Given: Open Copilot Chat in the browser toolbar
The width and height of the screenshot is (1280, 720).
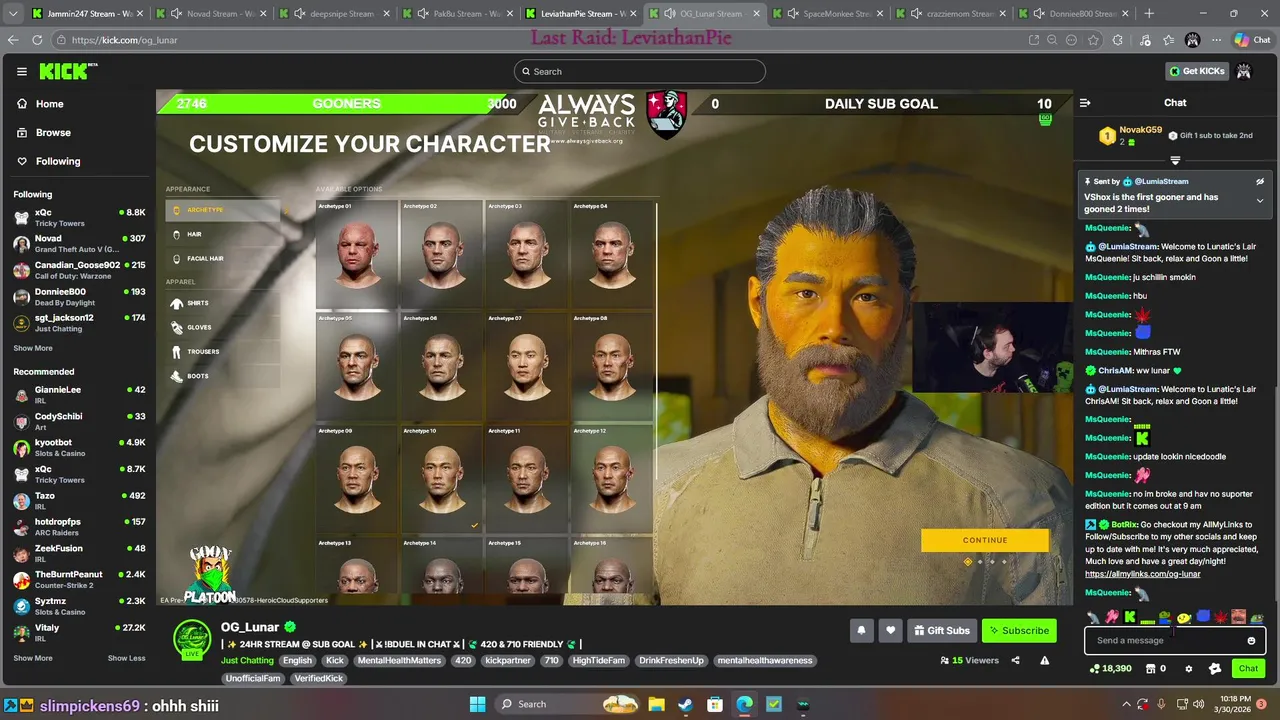Looking at the screenshot, I should [x=1254, y=40].
